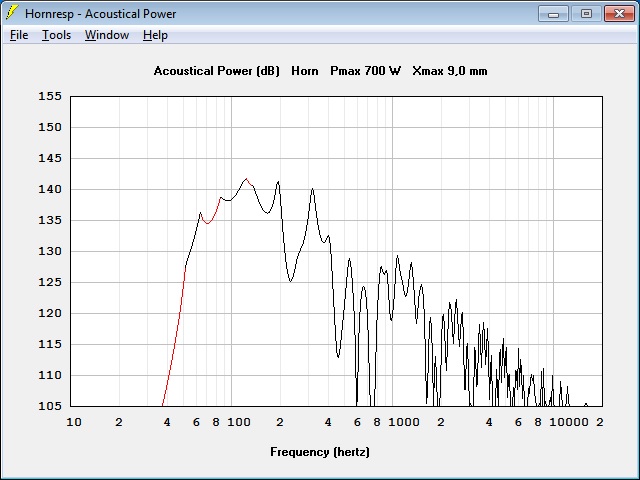Click the 'Pmax 700 W' text

coord(365,71)
